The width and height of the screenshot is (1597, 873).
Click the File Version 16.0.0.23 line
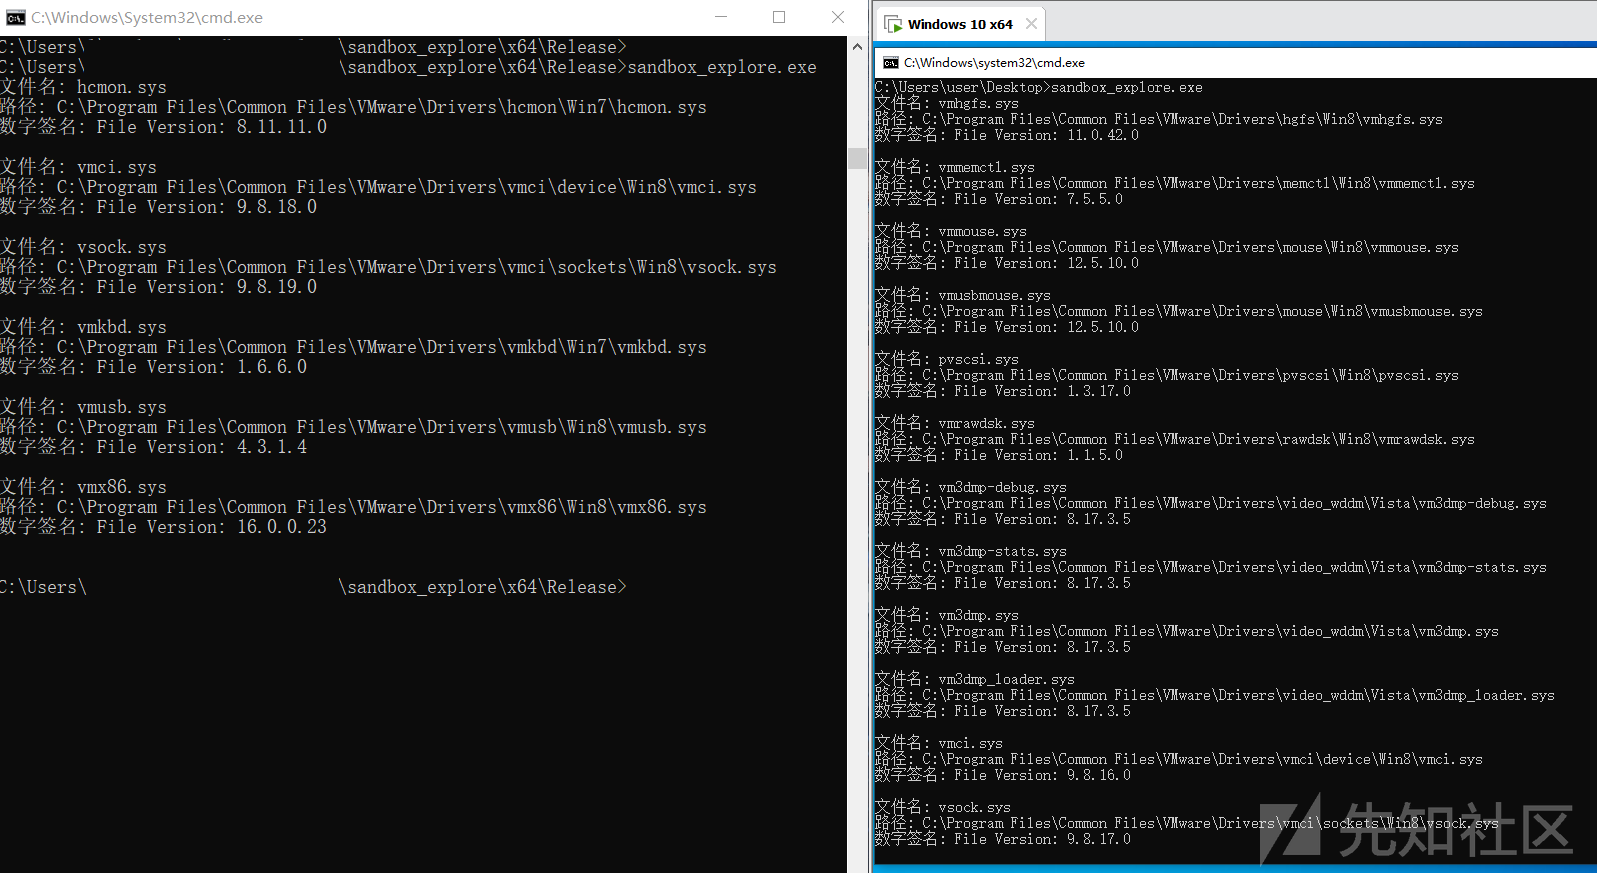tap(164, 527)
